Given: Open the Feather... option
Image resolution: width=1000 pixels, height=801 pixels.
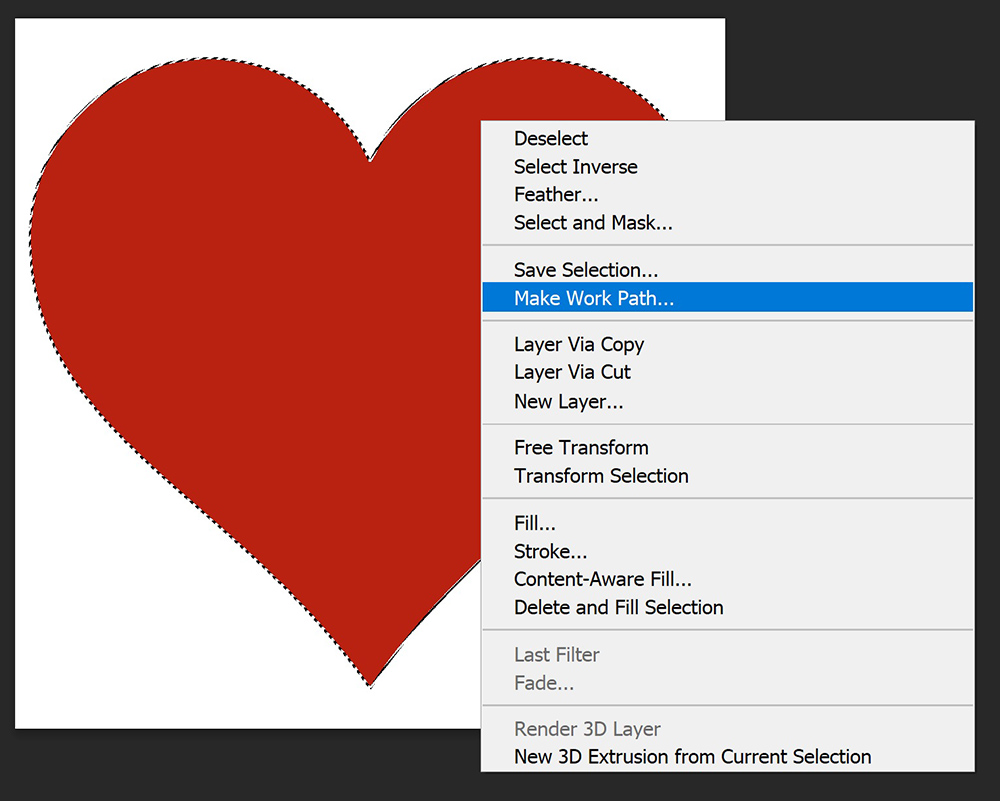Looking at the screenshot, I should point(728,195).
